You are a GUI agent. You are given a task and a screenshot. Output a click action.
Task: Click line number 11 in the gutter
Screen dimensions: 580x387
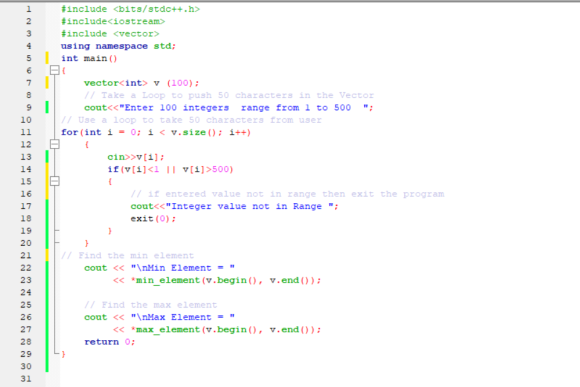tap(26, 132)
